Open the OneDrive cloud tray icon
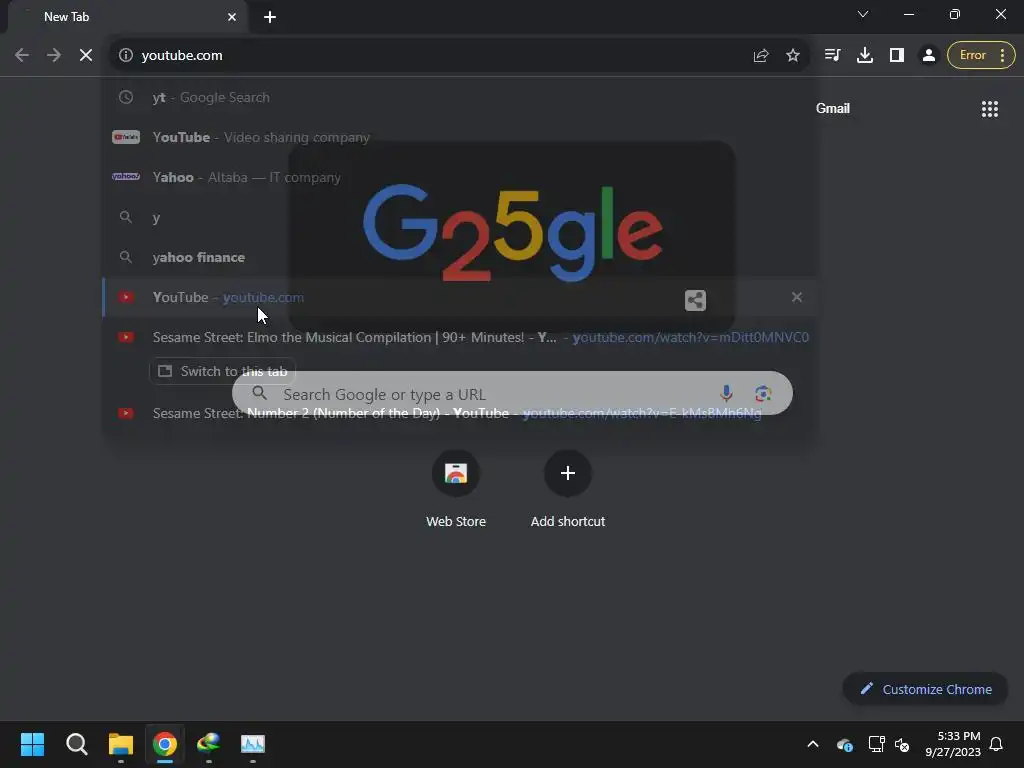The width and height of the screenshot is (1024, 768). click(x=844, y=744)
